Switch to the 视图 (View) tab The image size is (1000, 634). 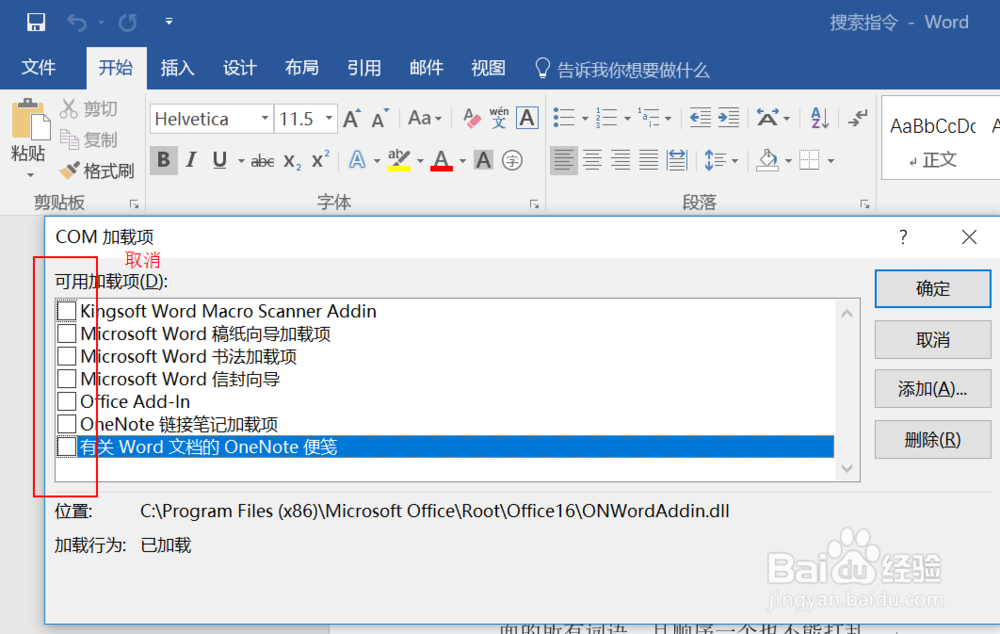click(x=489, y=68)
